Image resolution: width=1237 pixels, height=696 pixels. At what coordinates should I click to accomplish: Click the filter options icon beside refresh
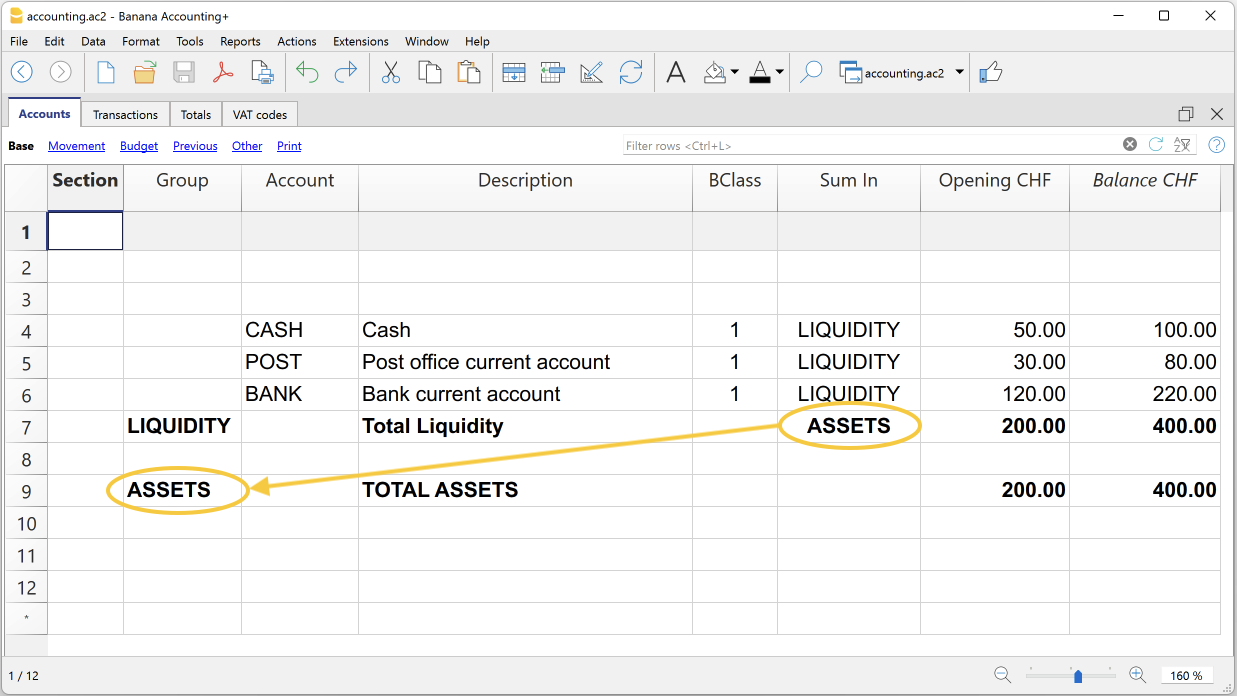[1183, 144]
